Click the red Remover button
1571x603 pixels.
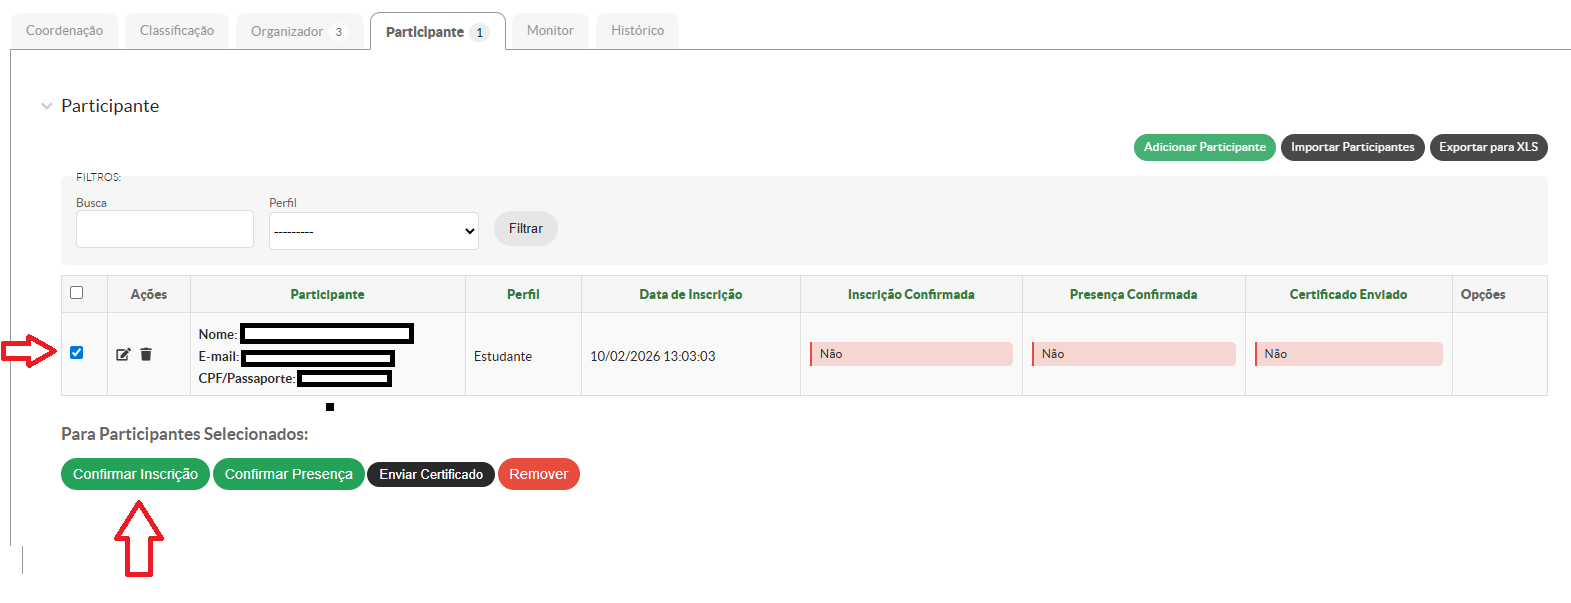pyautogui.click(x=538, y=474)
